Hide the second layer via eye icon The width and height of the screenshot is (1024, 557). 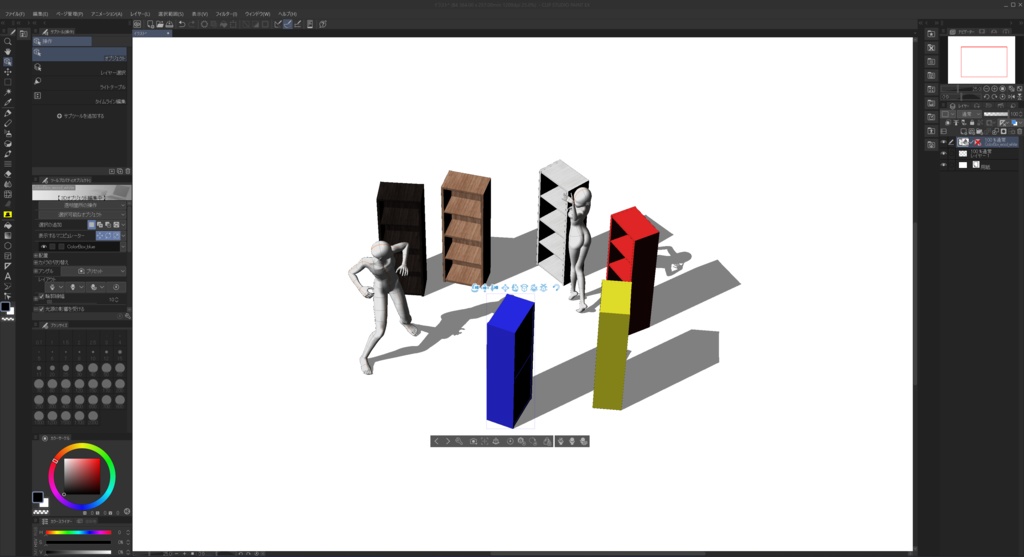tap(943, 153)
